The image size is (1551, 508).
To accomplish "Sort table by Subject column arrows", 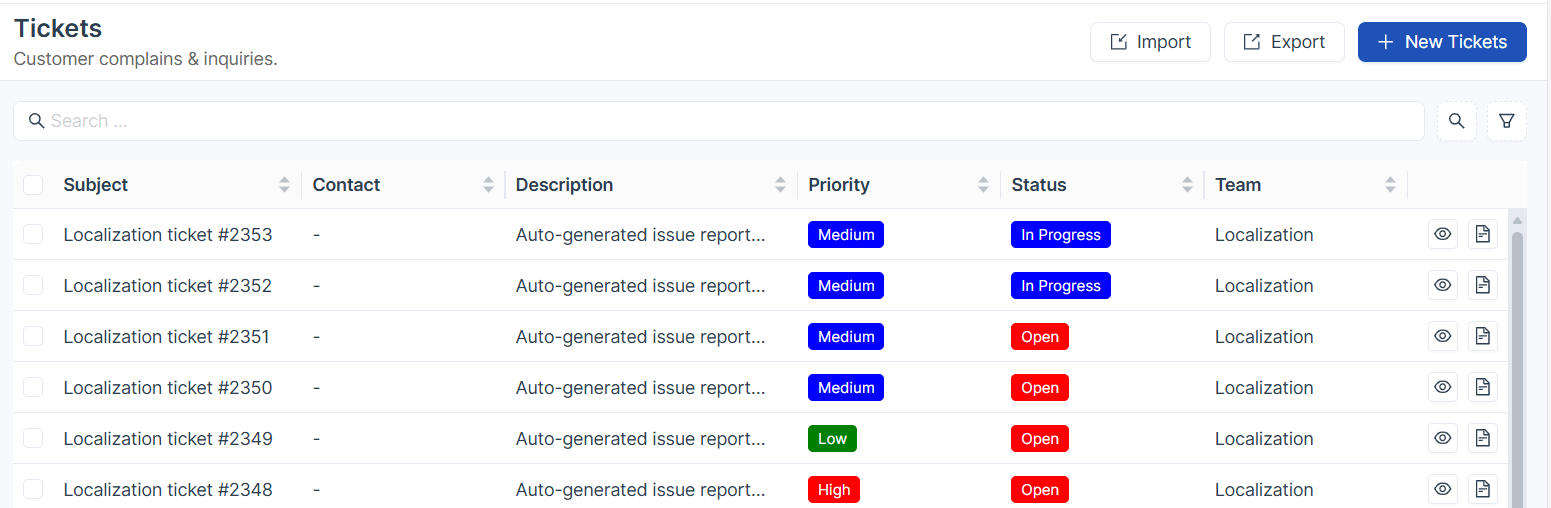I will [284, 185].
